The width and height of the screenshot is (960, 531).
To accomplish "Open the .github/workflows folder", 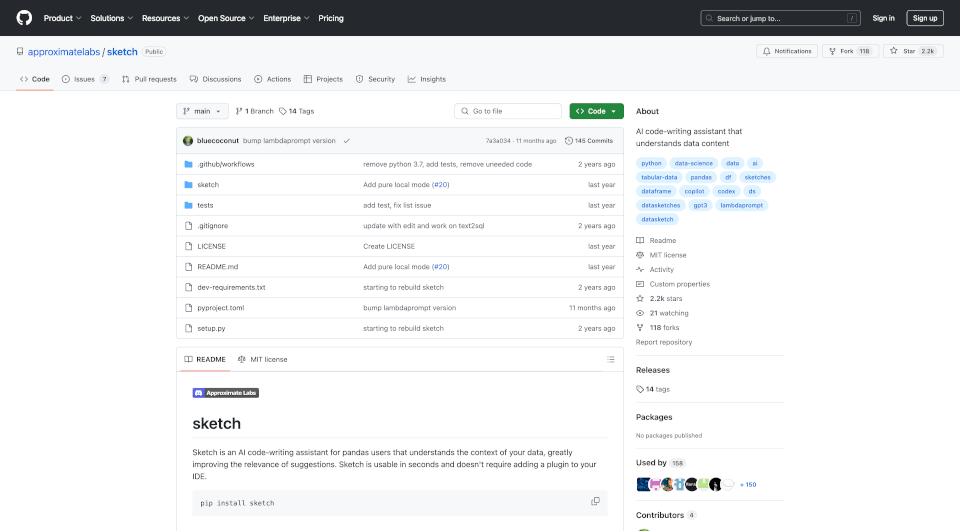I will coord(225,164).
